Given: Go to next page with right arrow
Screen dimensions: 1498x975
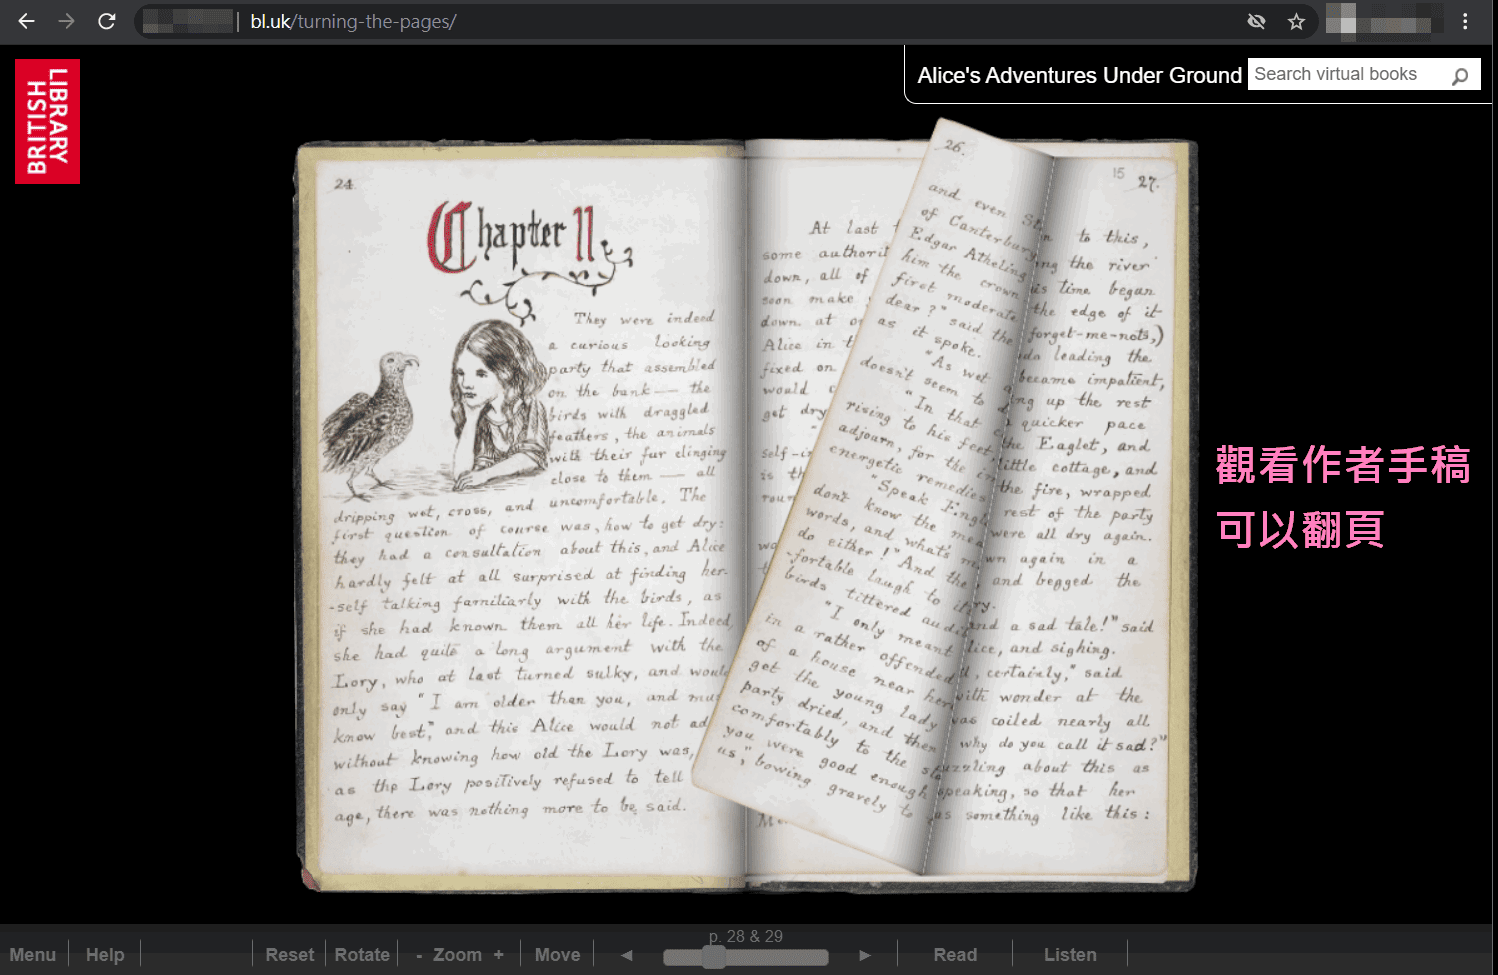Looking at the screenshot, I should [x=865, y=955].
